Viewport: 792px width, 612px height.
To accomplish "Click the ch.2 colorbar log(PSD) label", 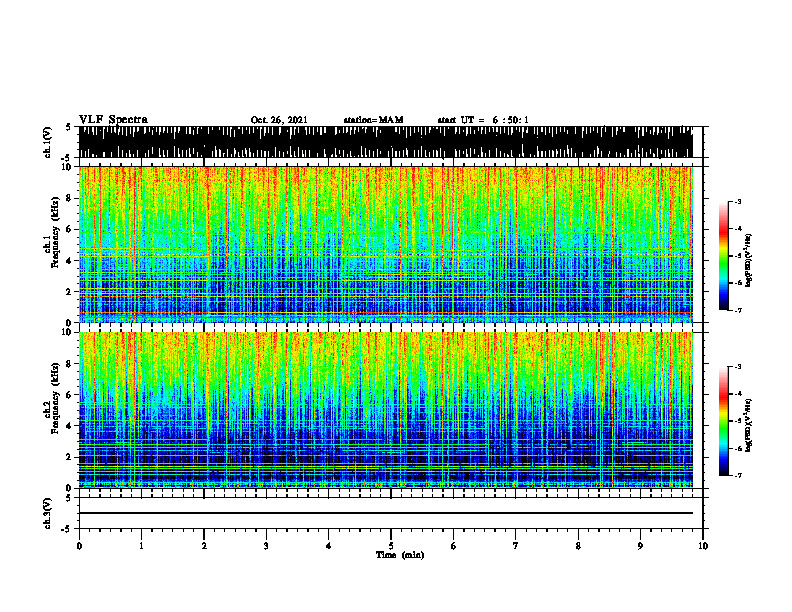I will [749, 425].
